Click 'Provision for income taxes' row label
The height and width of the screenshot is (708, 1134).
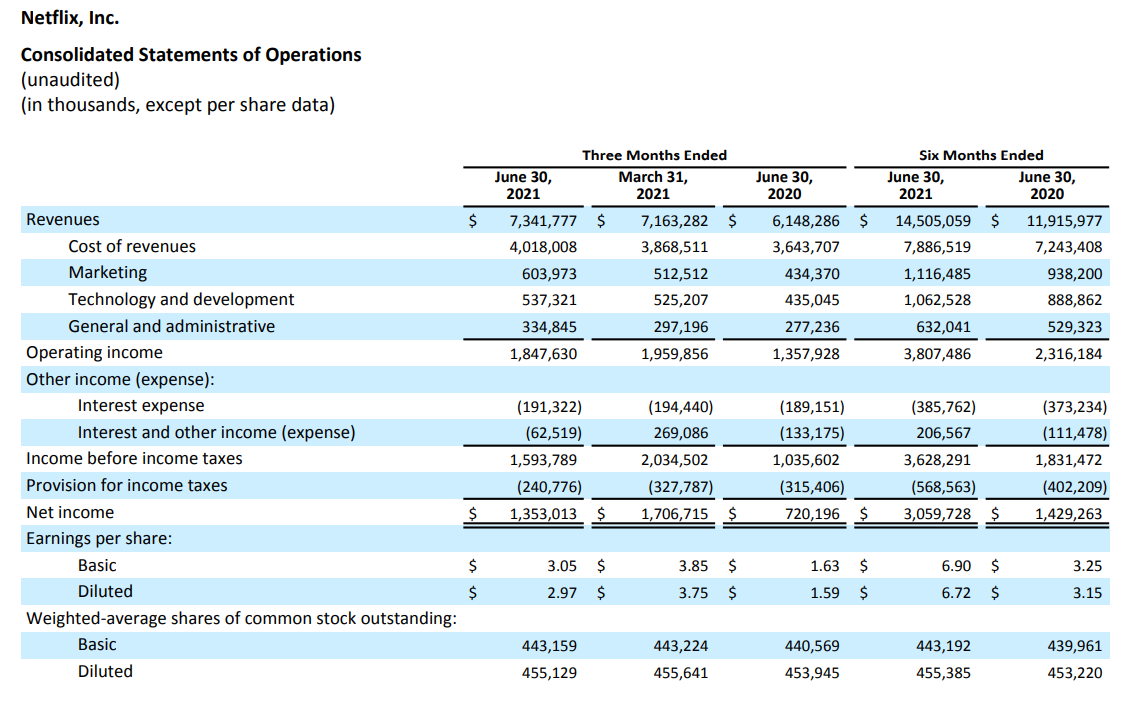click(x=127, y=485)
